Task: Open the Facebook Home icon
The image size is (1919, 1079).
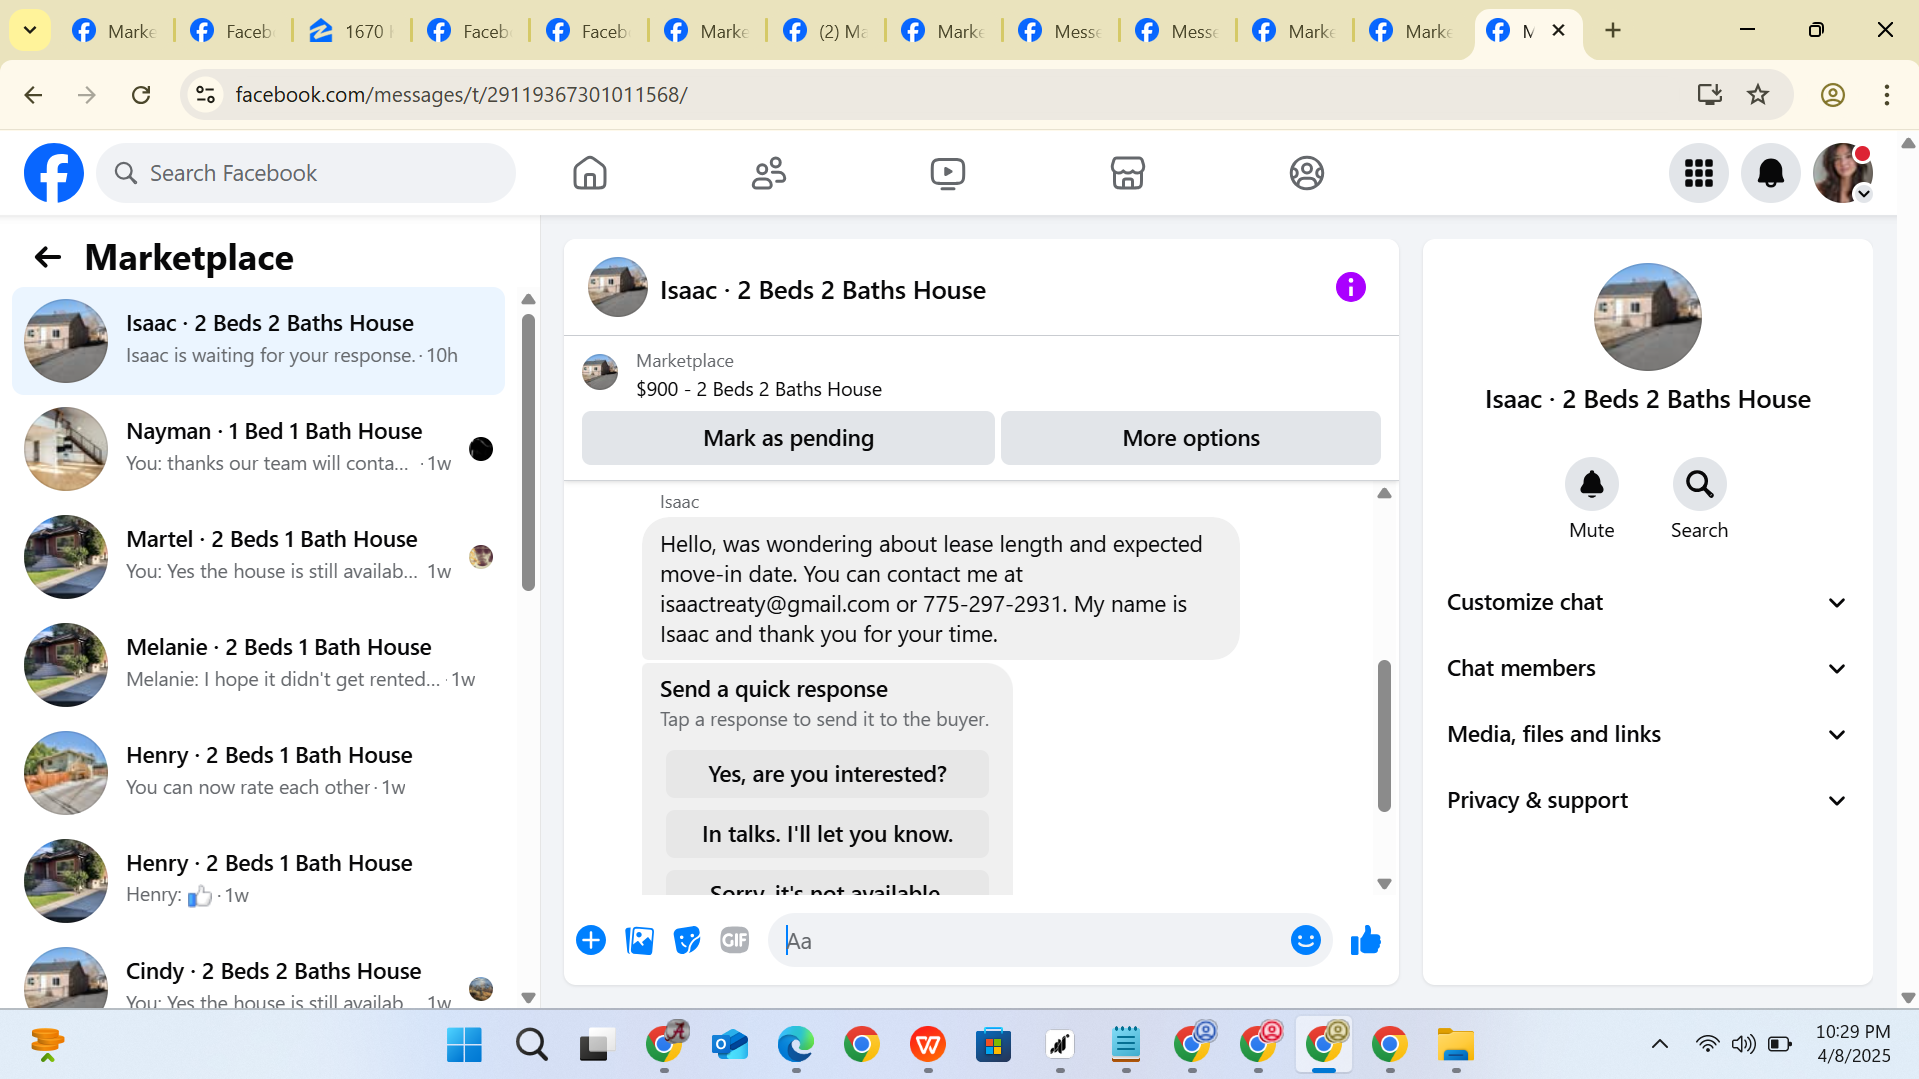Action: (x=589, y=173)
